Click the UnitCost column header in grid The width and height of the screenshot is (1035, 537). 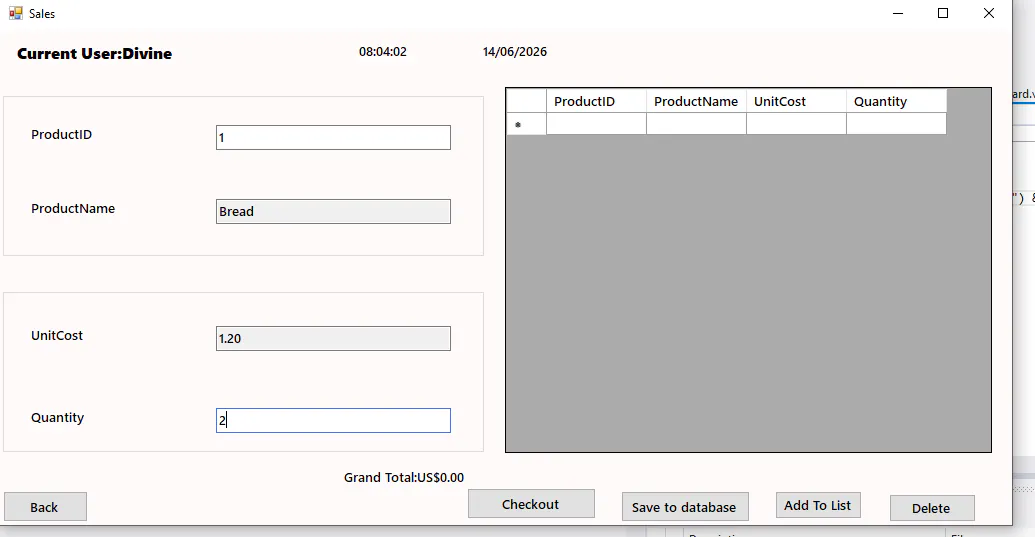tap(796, 101)
